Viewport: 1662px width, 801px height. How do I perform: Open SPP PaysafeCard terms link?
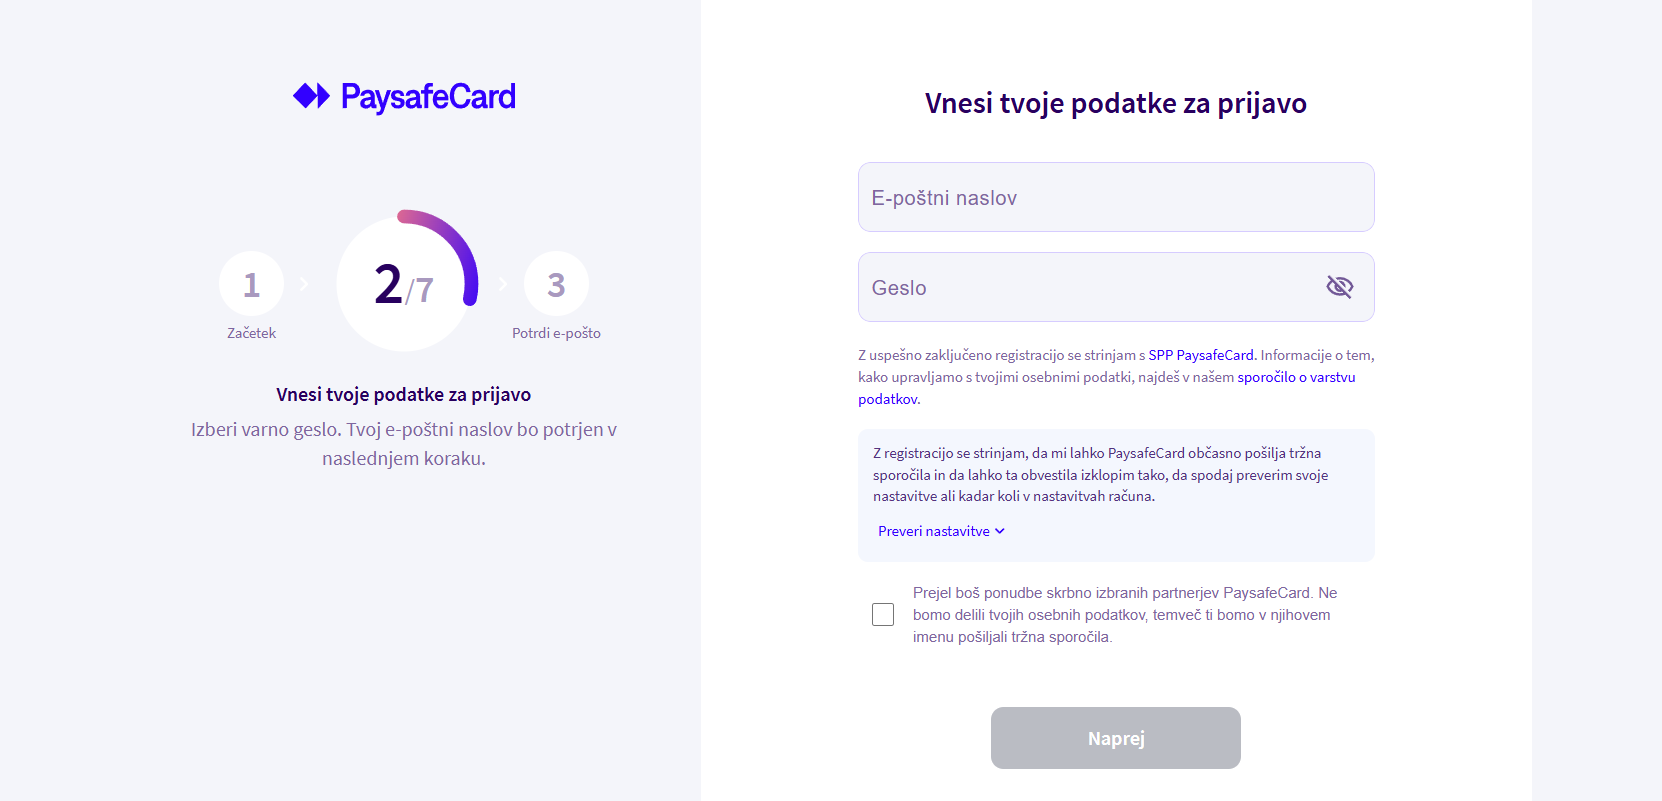pyautogui.click(x=1201, y=355)
